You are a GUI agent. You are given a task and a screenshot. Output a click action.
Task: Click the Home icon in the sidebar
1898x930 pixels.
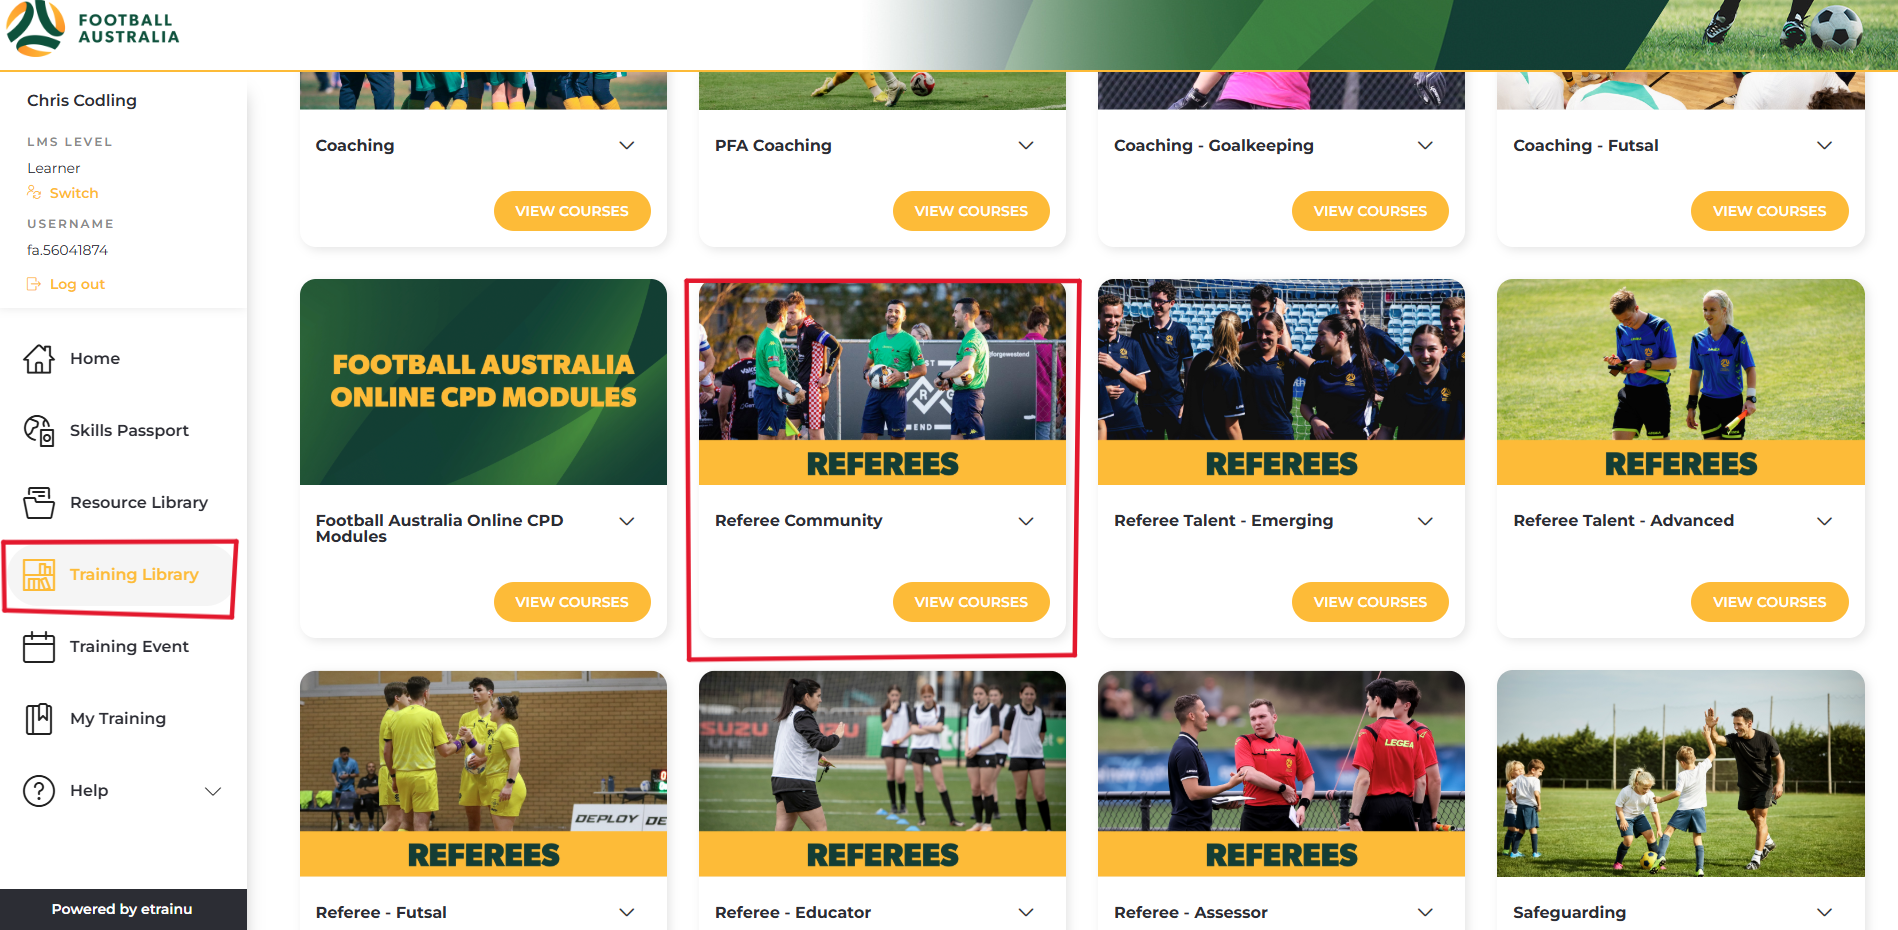39,358
